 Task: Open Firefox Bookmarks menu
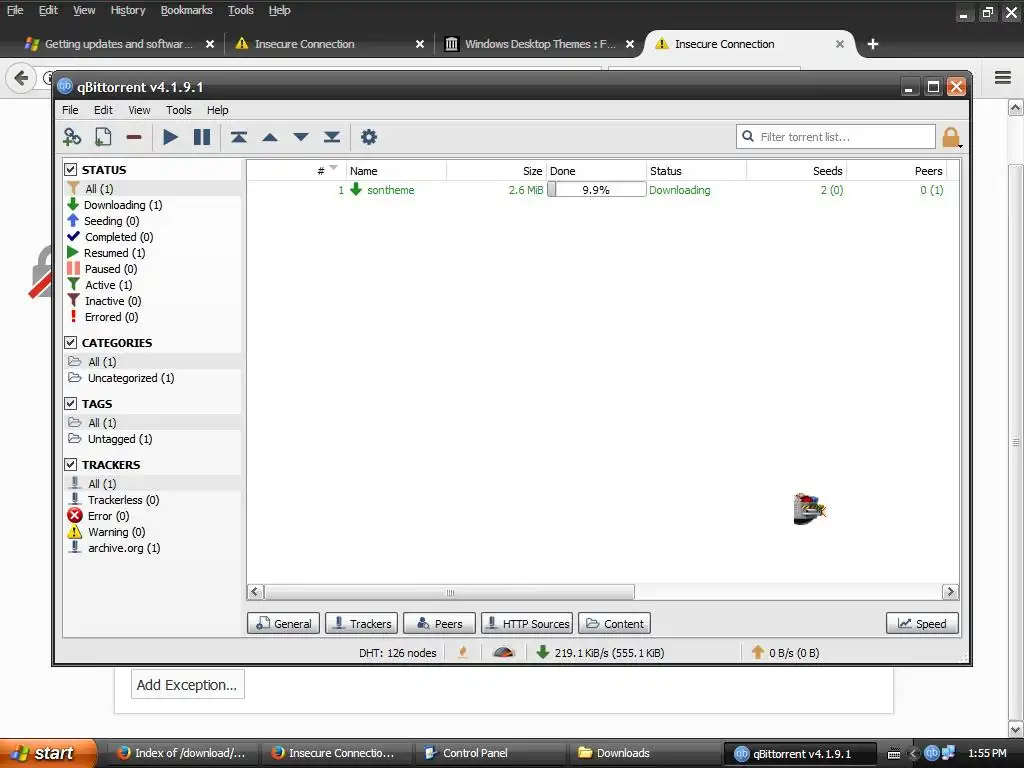(x=186, y=10)
